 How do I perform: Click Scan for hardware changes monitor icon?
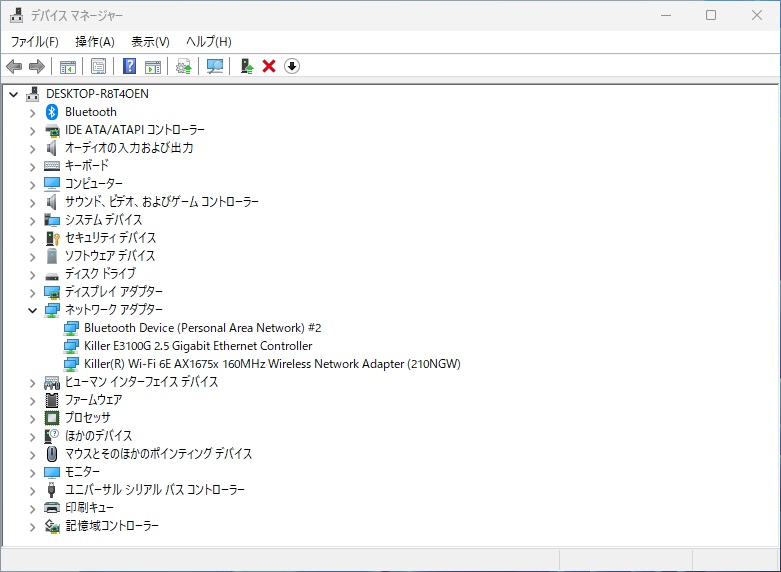point(214,66)
